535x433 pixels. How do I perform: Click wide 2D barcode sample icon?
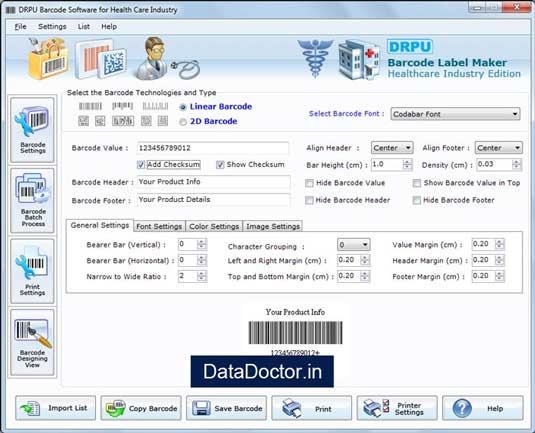point(123,121)
